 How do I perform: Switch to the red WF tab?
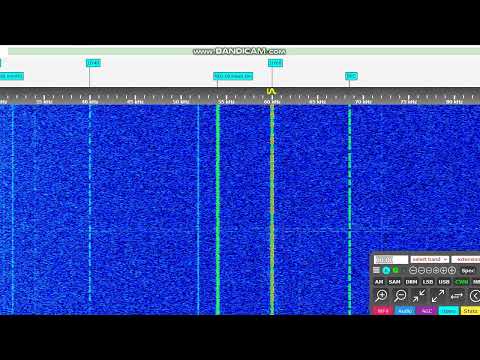tap(383, 311)
